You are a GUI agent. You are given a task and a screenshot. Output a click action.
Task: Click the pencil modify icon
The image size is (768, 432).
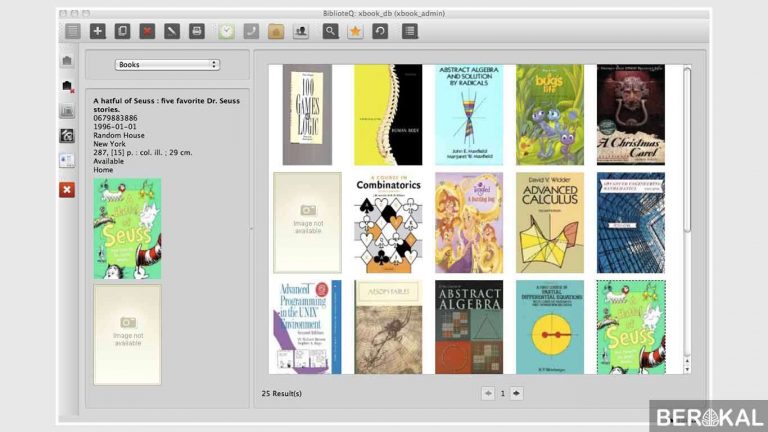tap(173, 31)
